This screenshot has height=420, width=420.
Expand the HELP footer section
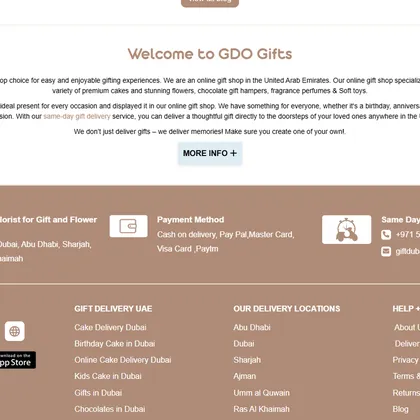pos(406,309)
